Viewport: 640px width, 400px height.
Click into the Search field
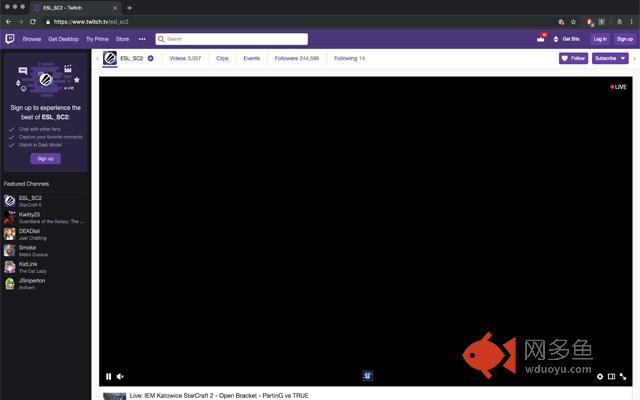coord(235,39)
